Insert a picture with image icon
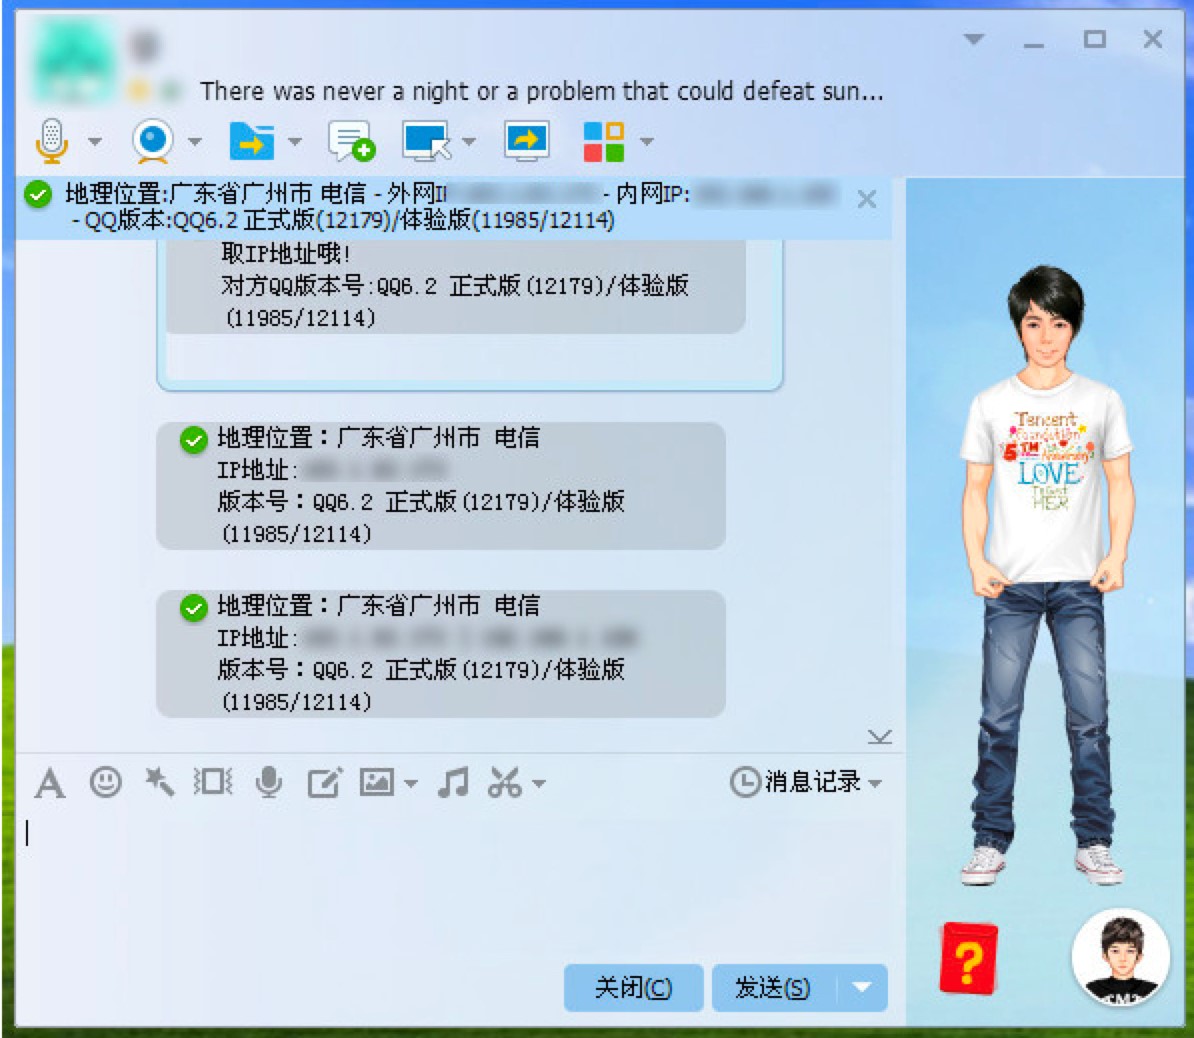The height and width of the screenshot is (1038, 1194). tap(377, 782)
